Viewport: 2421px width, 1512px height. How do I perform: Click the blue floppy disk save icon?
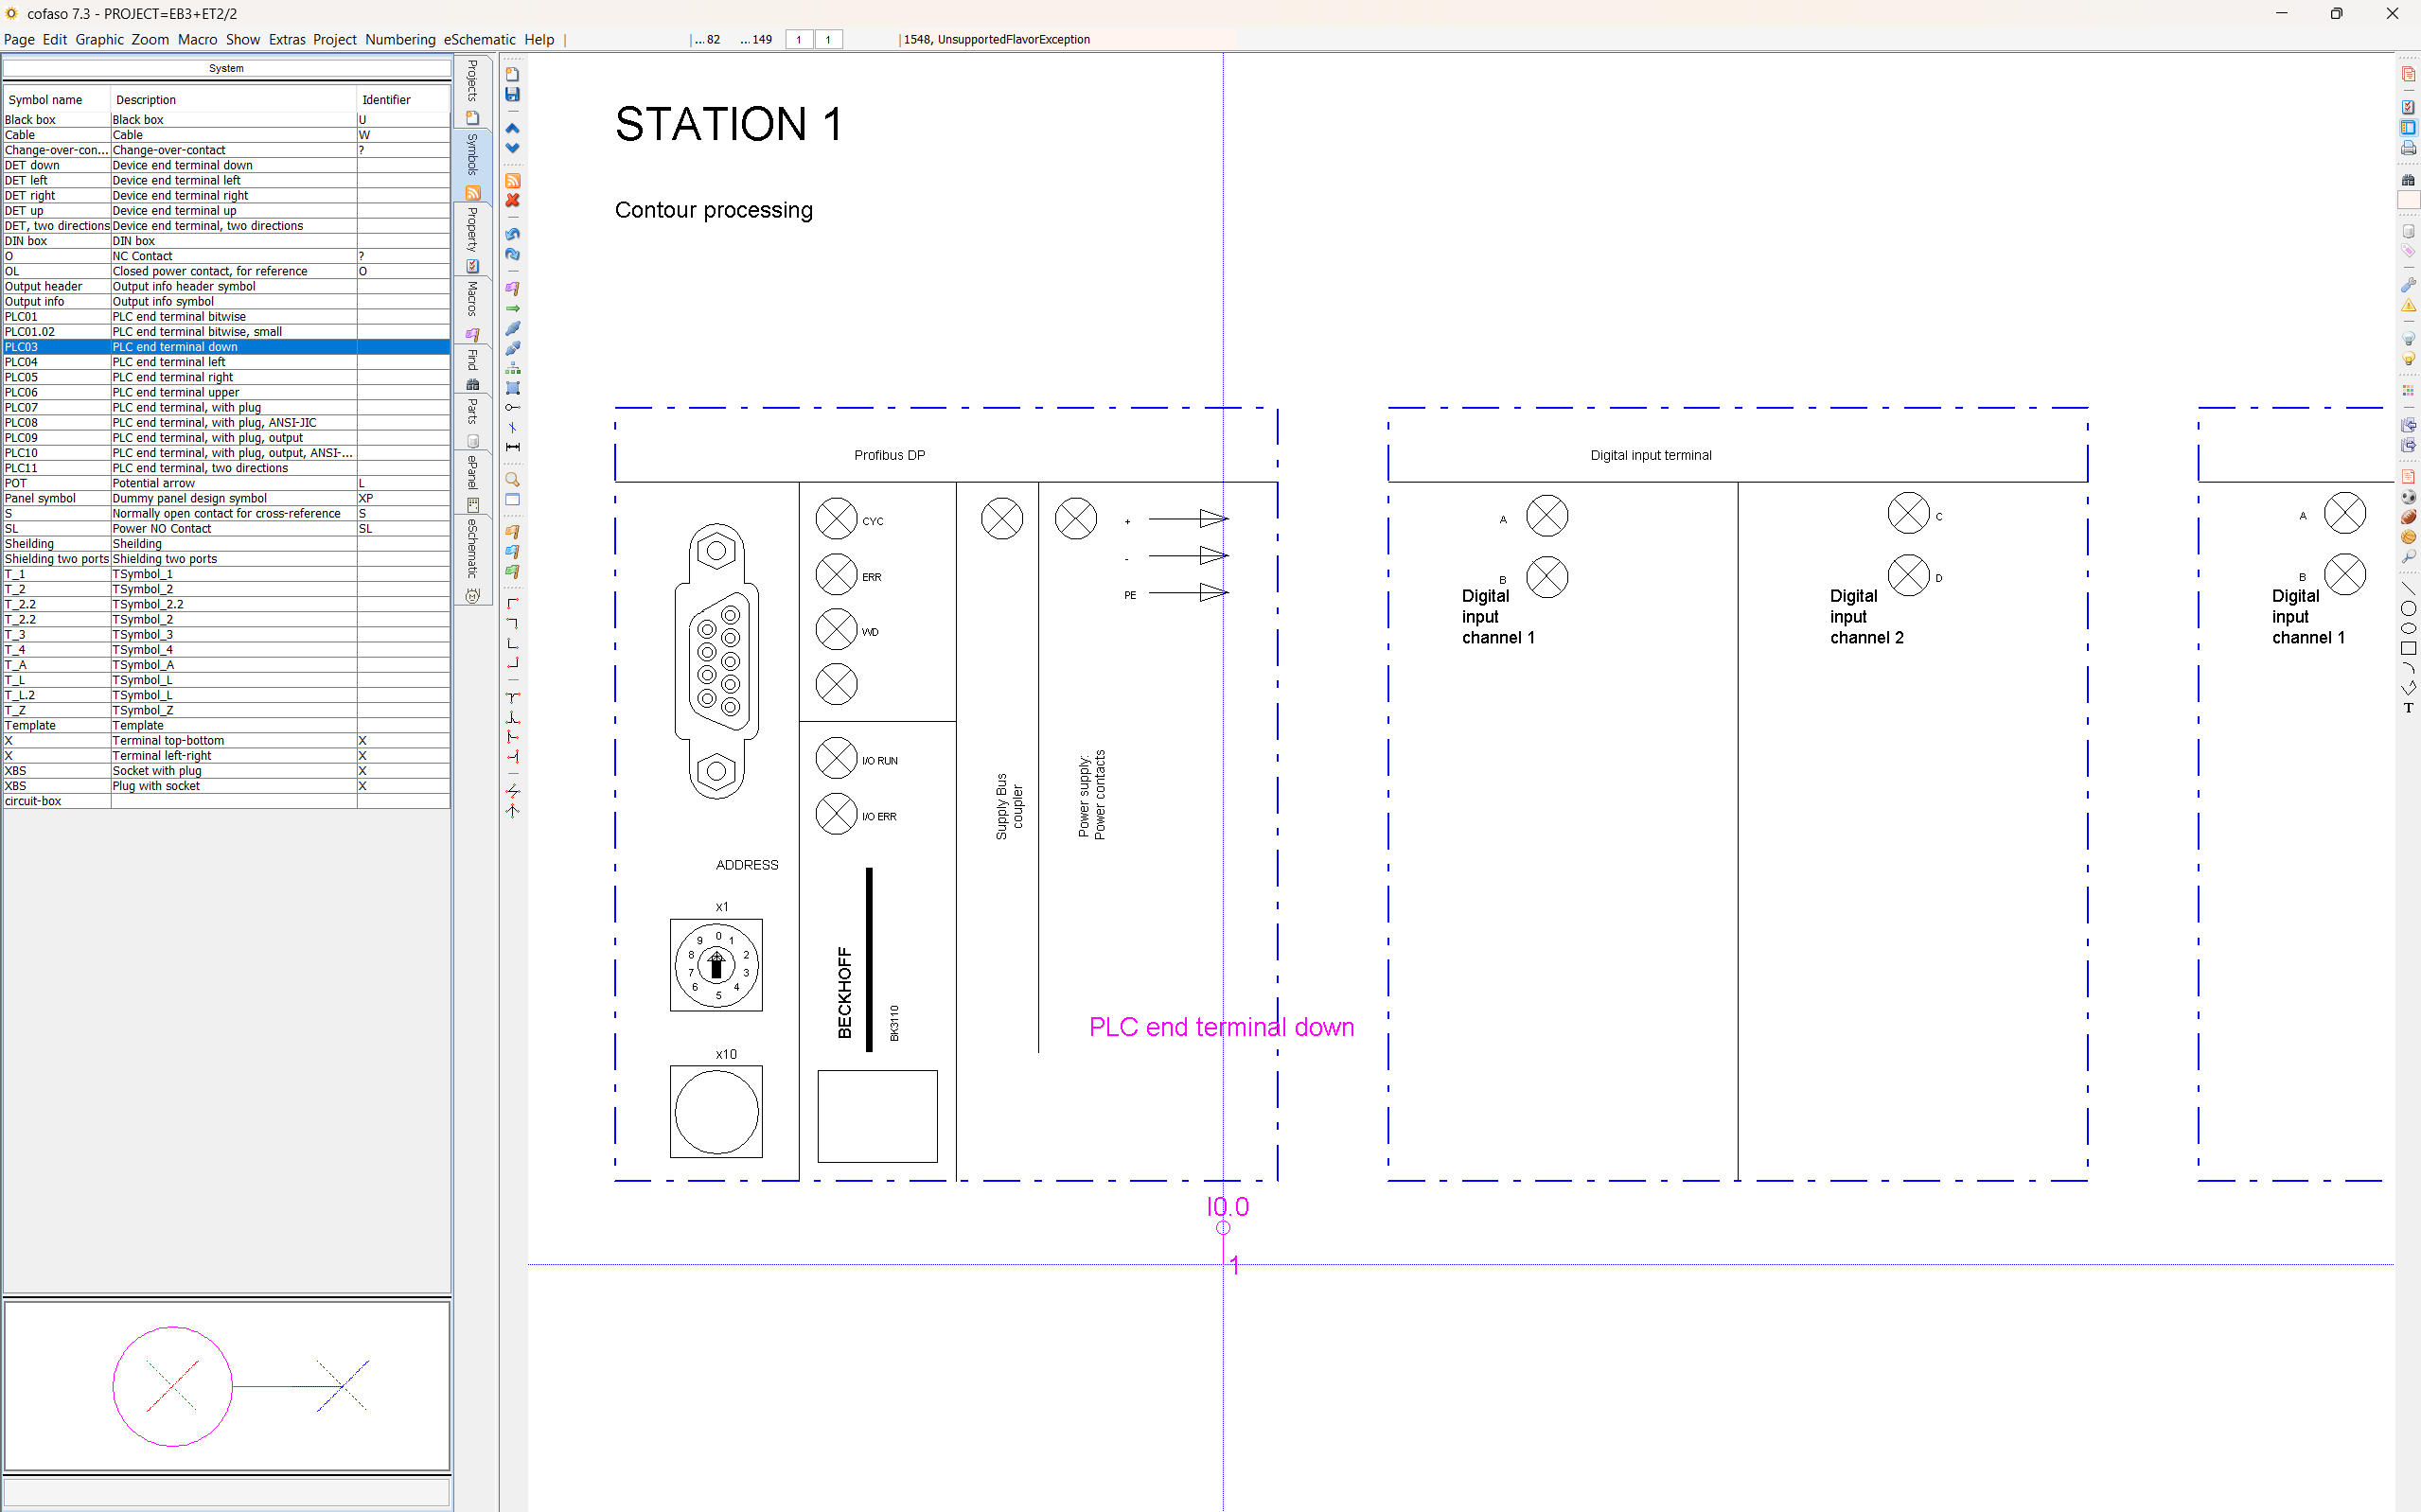512,95
